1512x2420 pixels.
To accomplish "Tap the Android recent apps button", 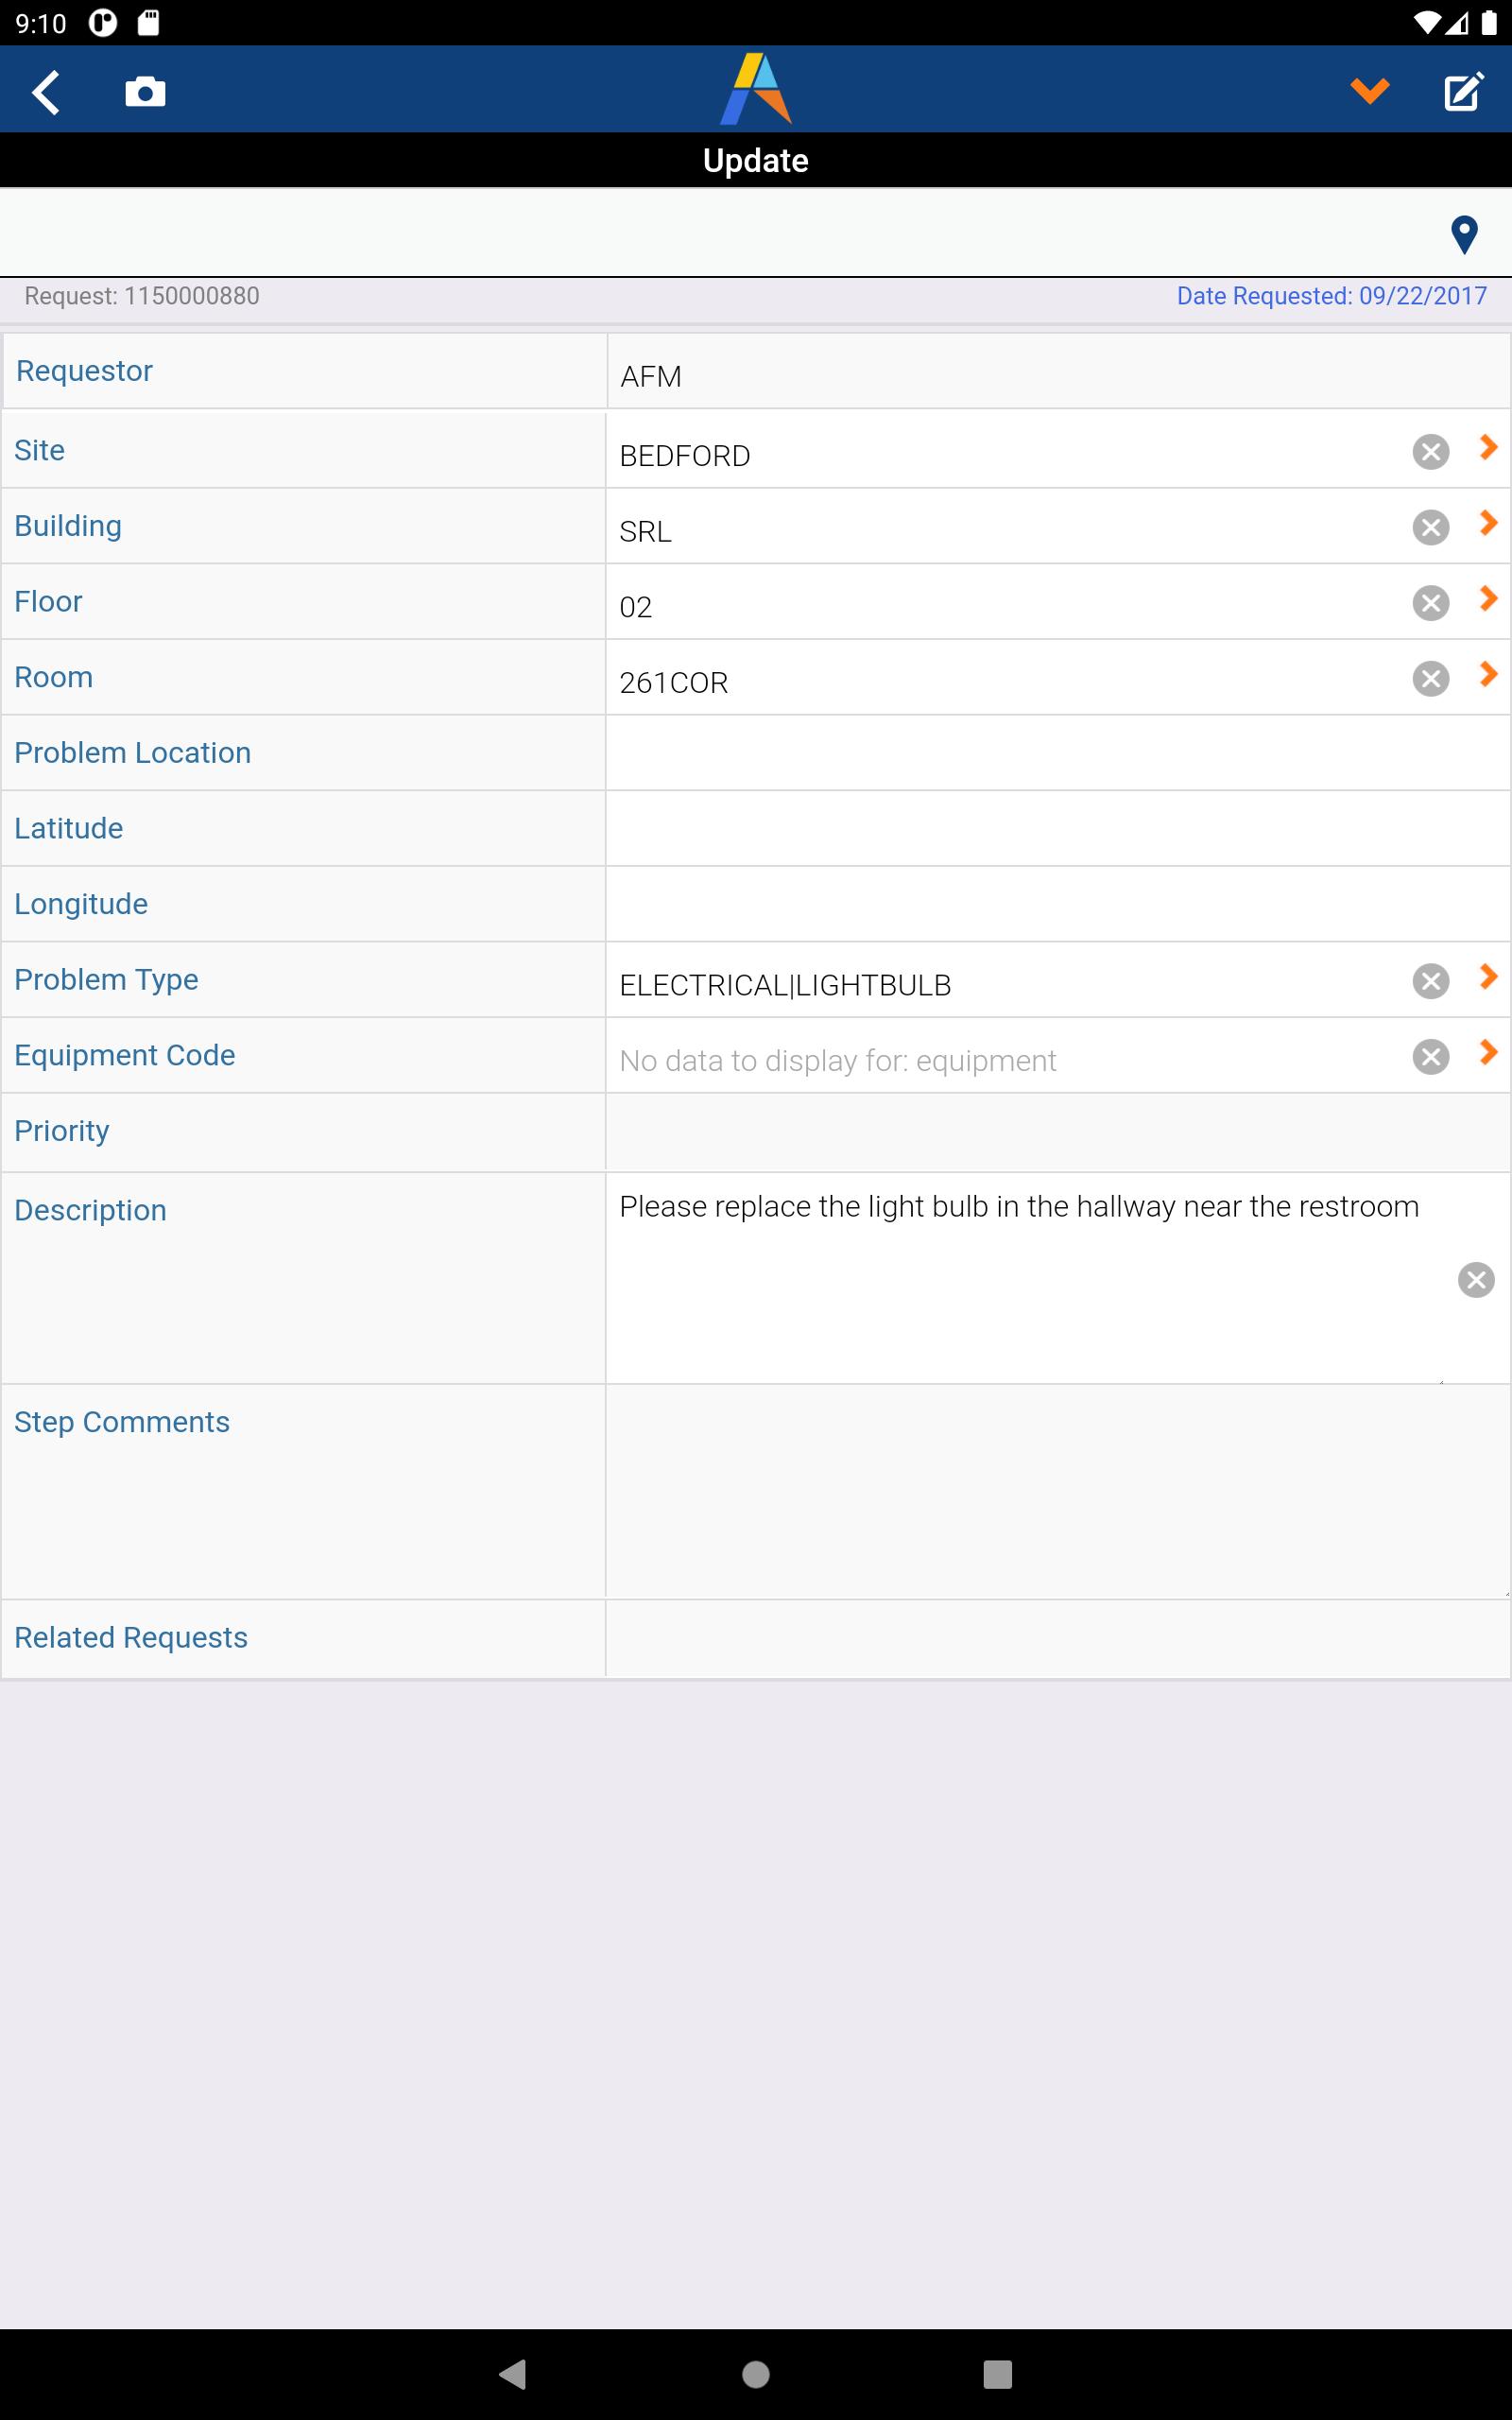I will [x=997, y=2374].
